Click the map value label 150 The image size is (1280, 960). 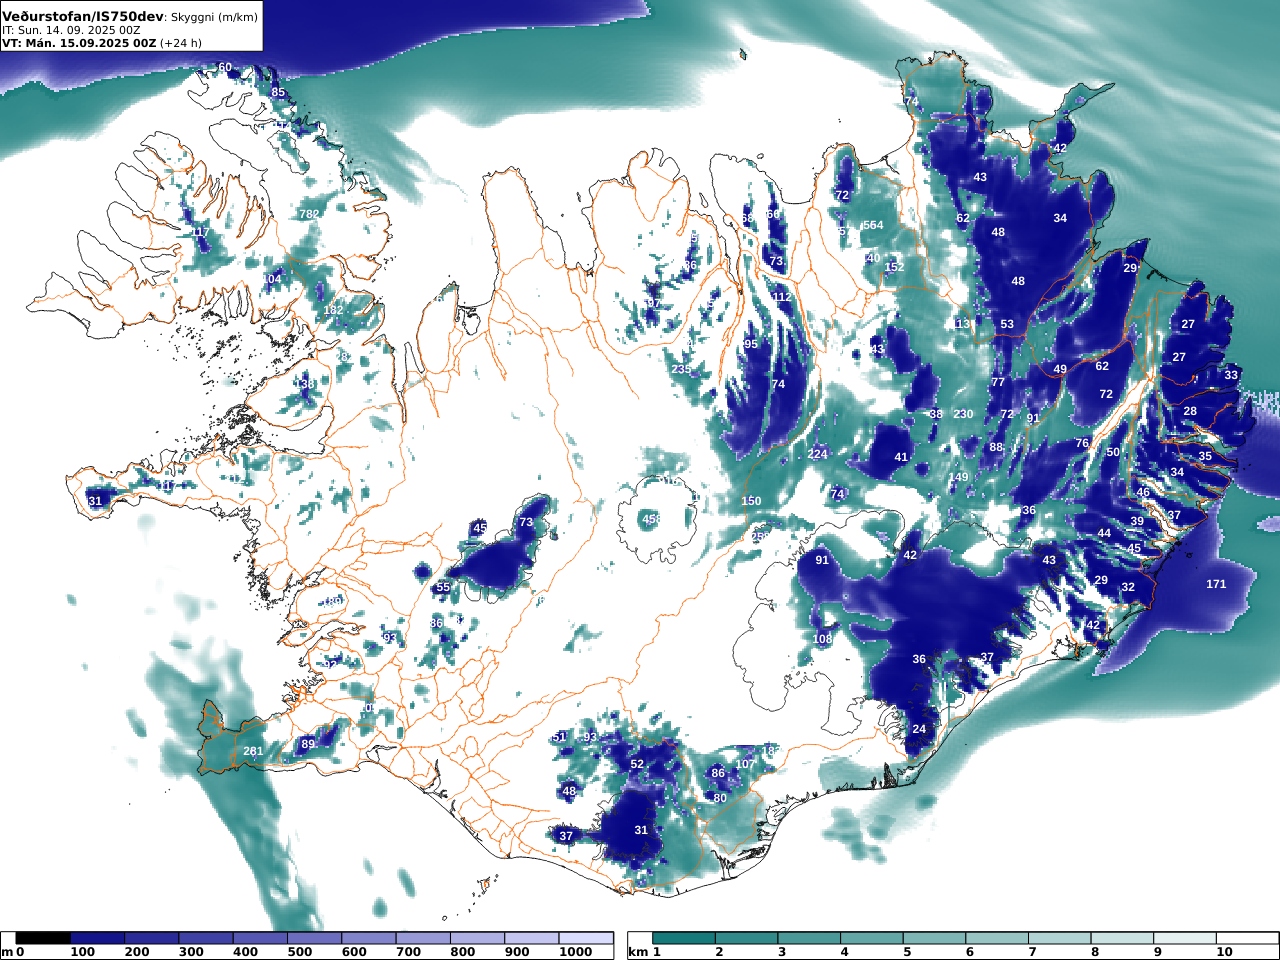[x=751, y=501]
